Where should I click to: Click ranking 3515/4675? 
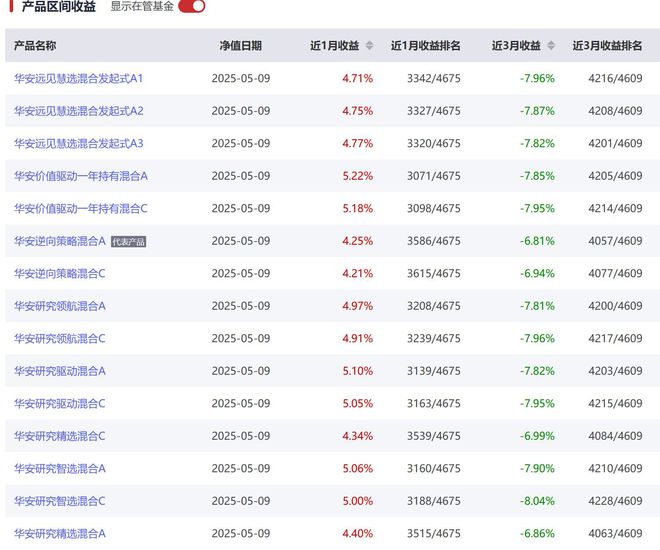tap(434, 534)
